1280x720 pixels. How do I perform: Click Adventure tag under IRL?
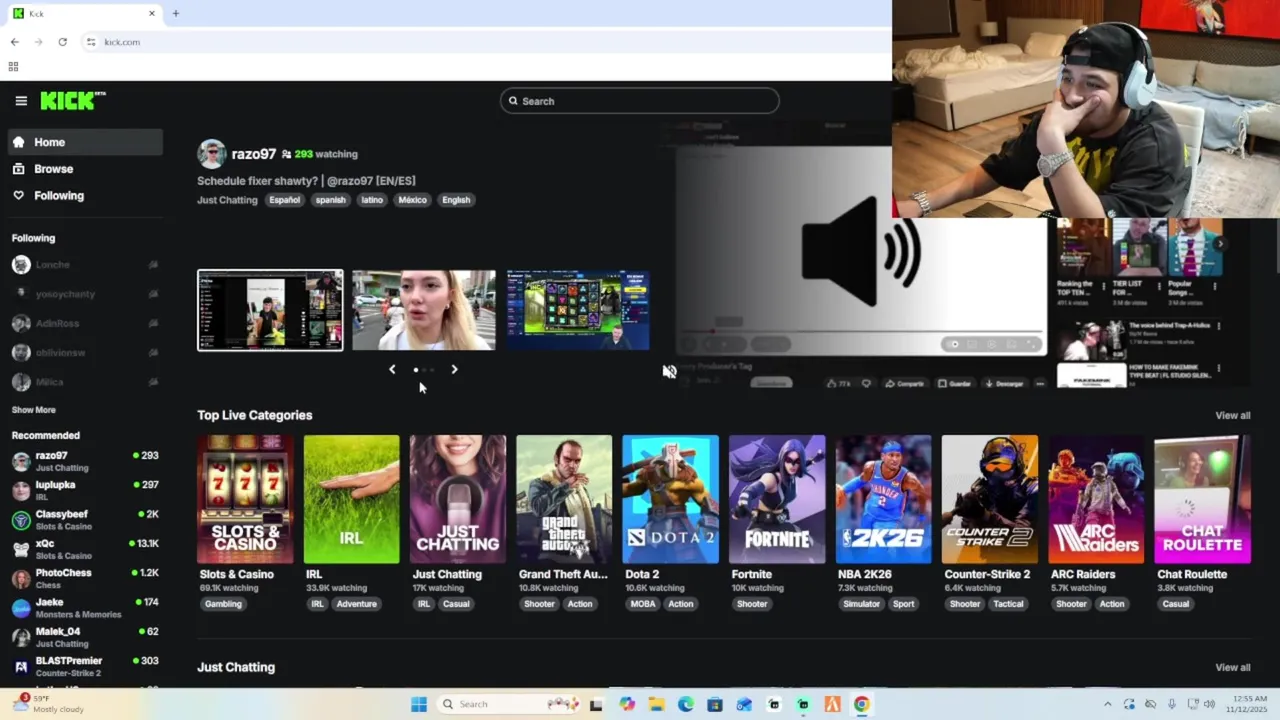[x=356, y=604]
